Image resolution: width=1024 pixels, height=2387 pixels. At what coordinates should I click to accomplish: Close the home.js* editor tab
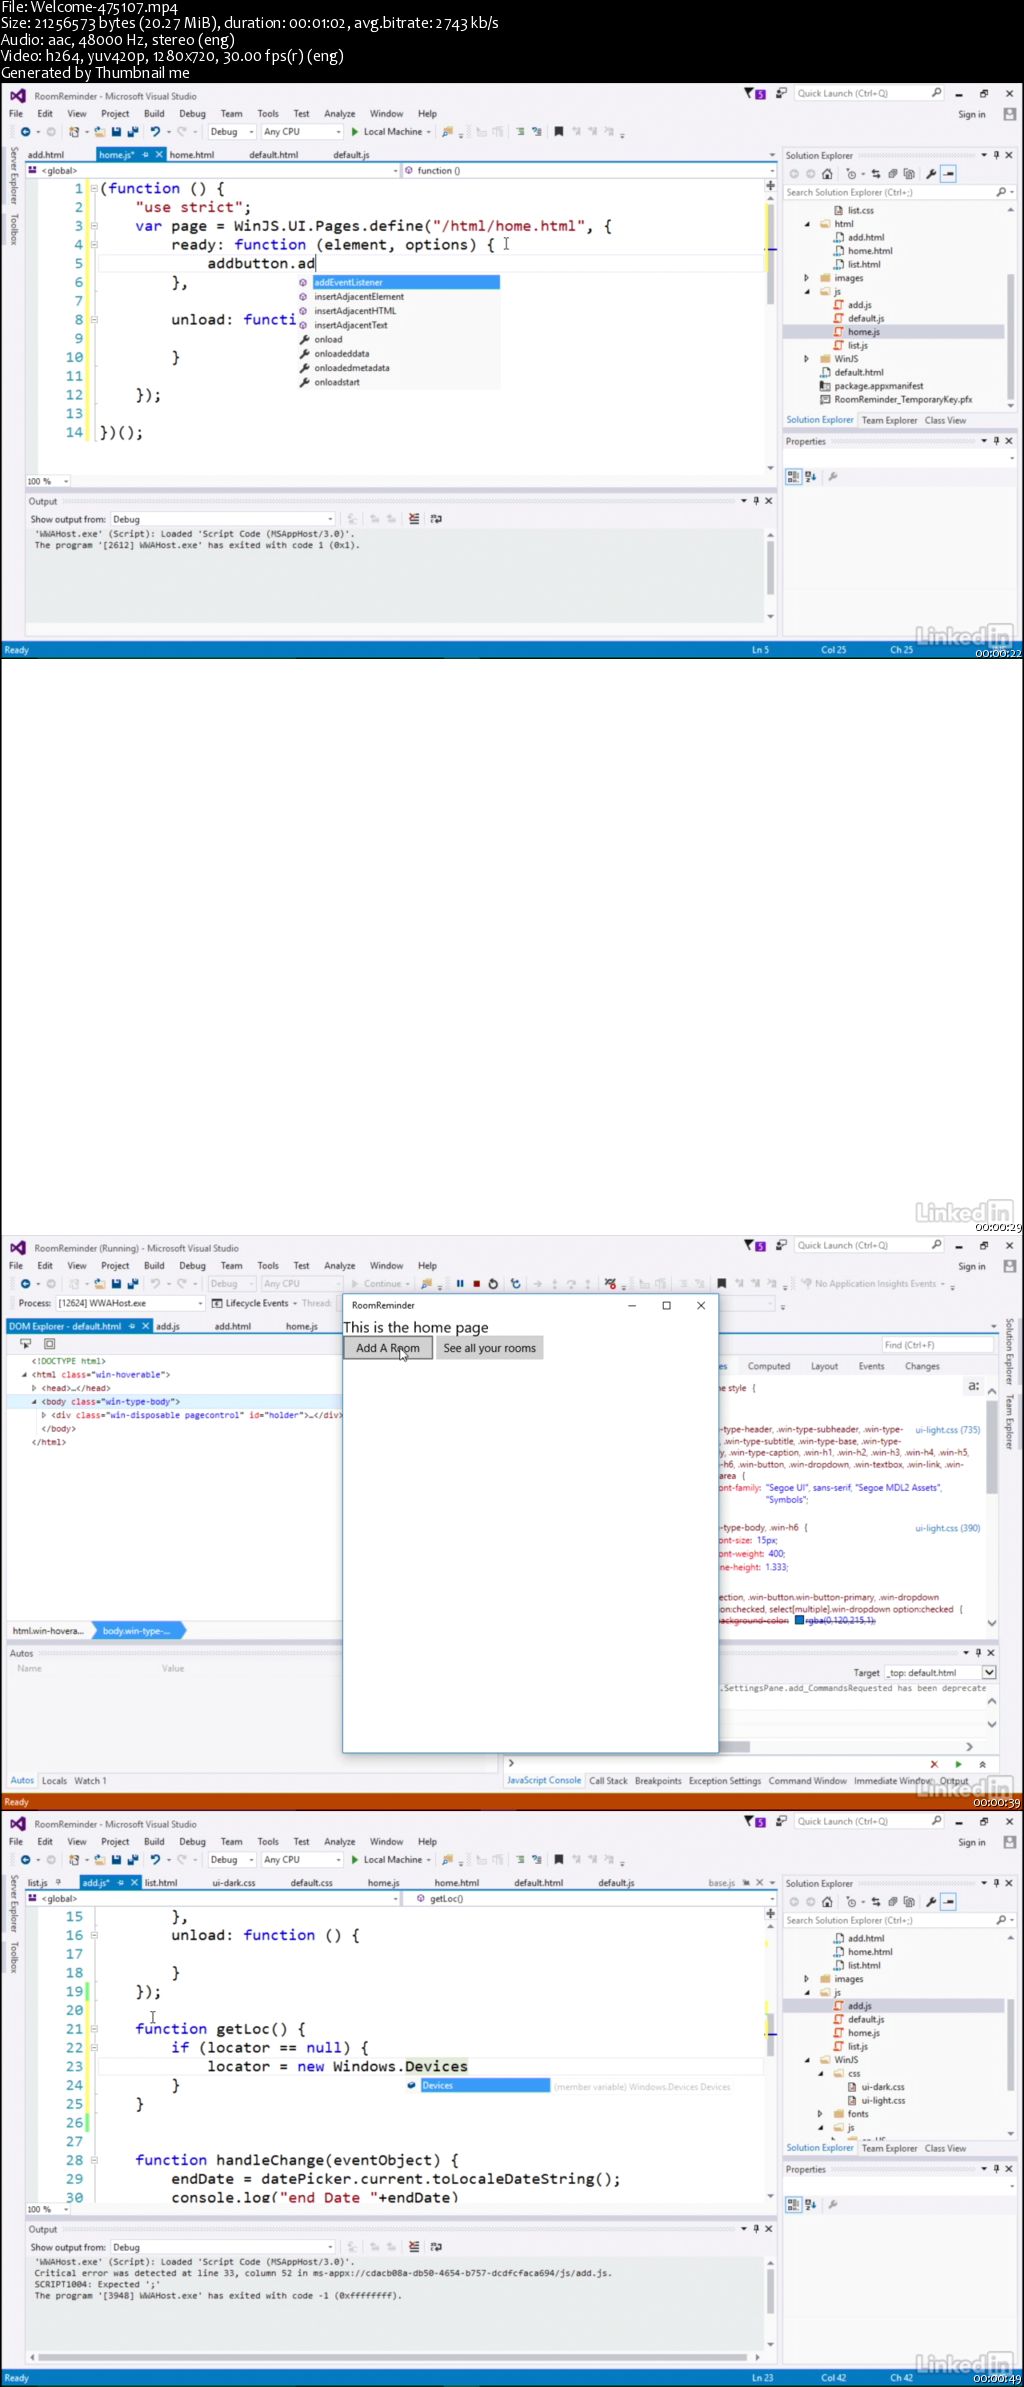[x=159, y=155]
